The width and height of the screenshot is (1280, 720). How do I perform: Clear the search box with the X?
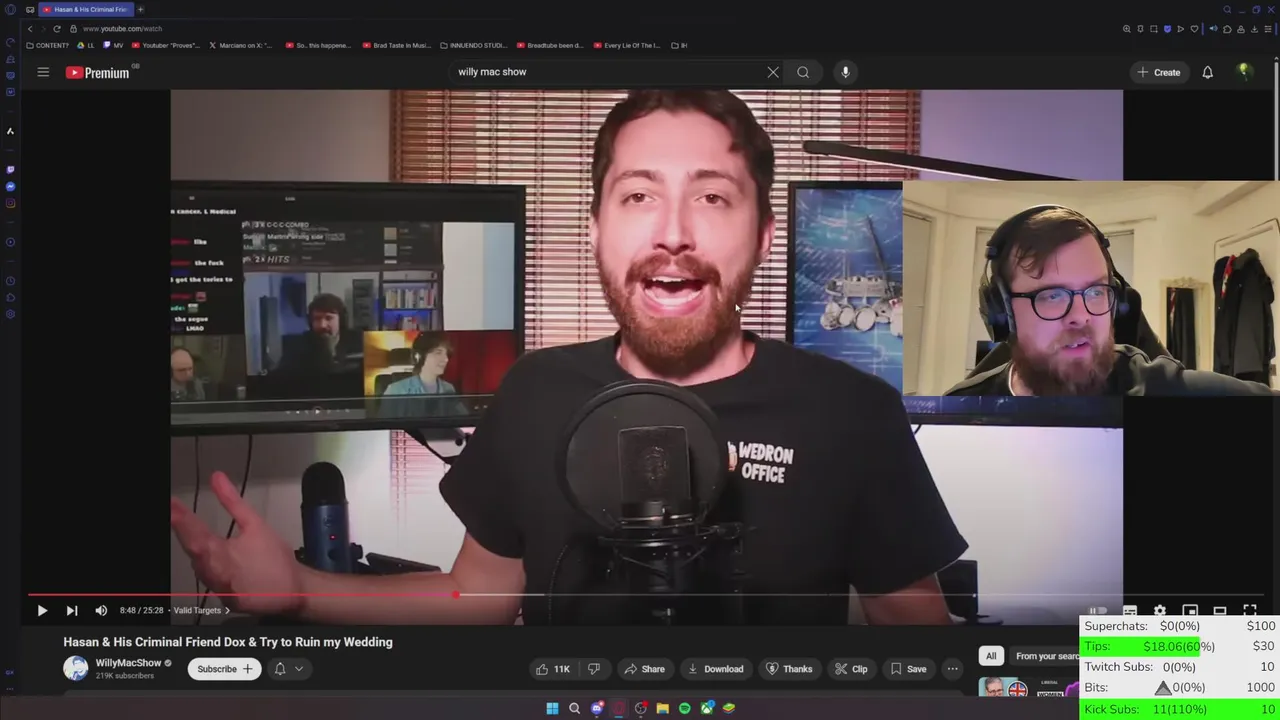773,72
